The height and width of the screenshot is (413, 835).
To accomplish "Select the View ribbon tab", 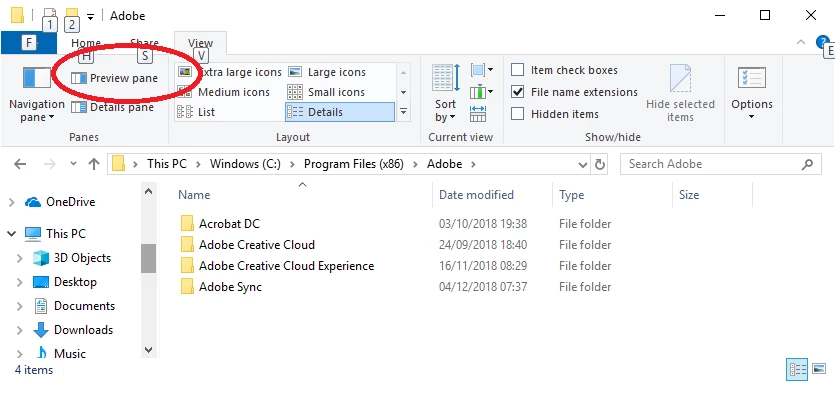I will pos(201,43).
